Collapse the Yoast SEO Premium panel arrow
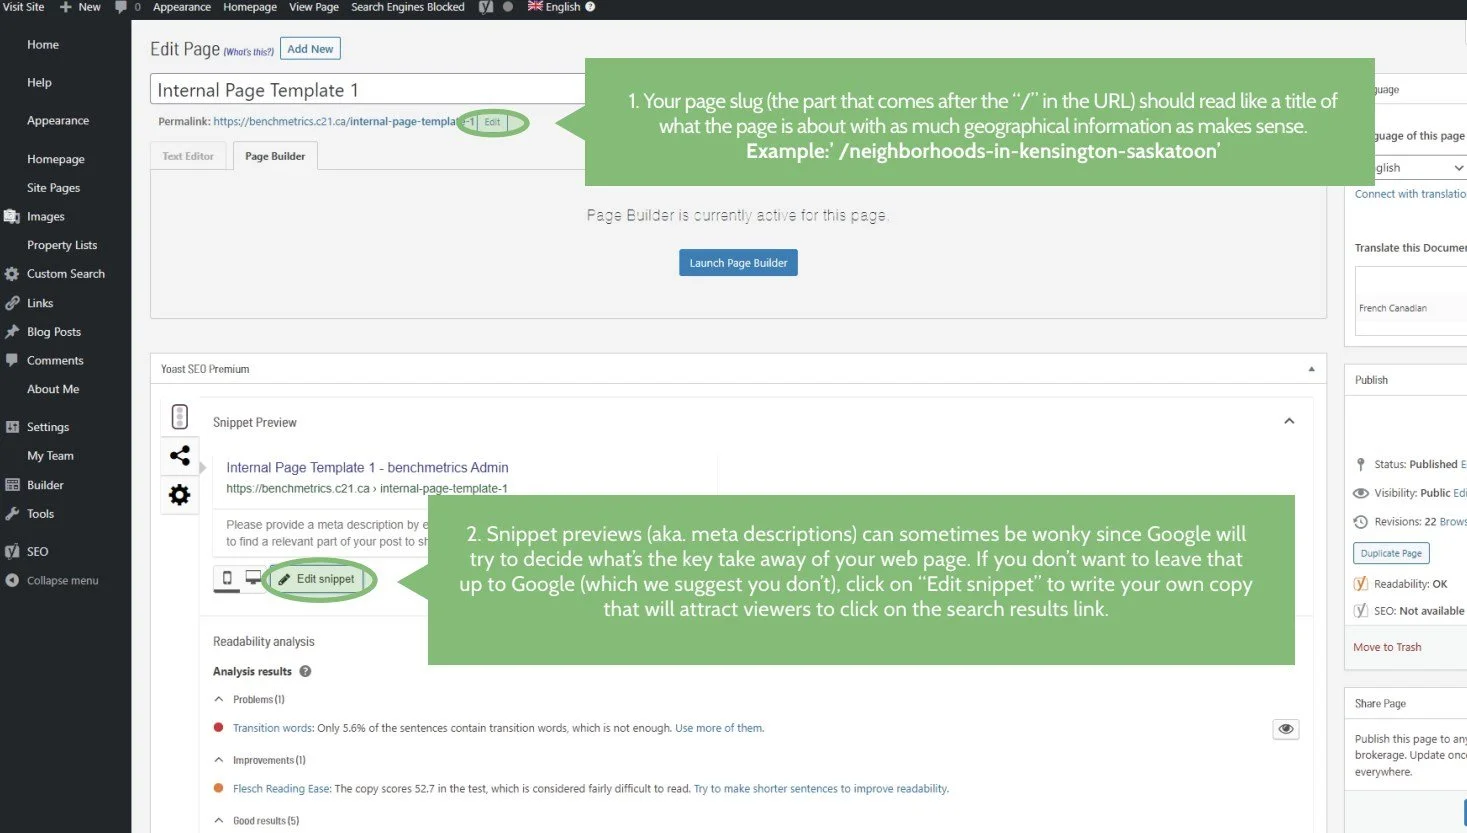The image size is (1467, 833). click(1312, 369)
